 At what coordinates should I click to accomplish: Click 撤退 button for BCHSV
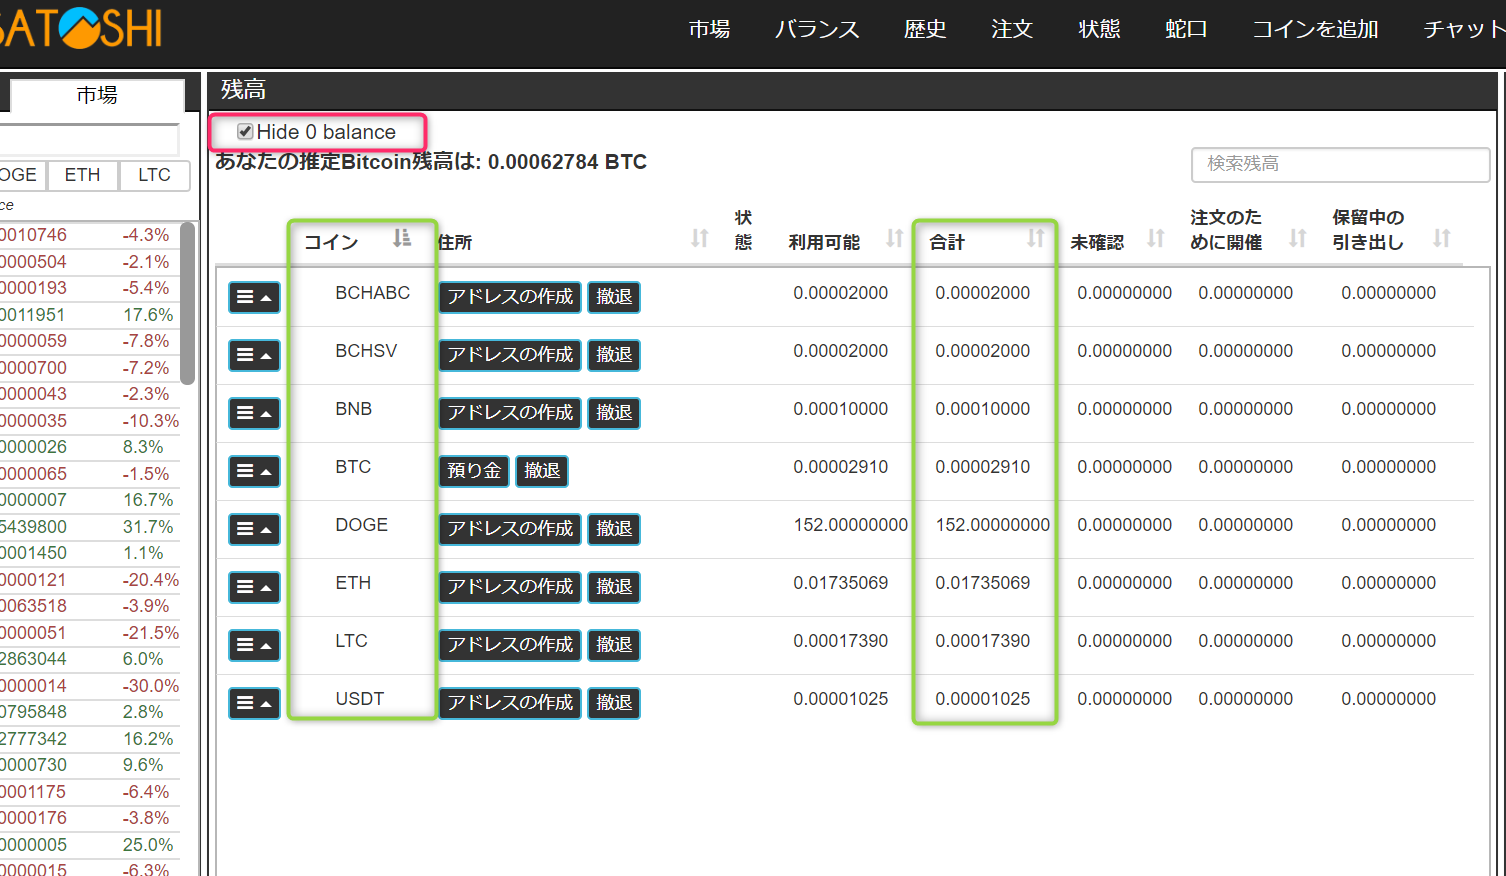tap(614, 355)
